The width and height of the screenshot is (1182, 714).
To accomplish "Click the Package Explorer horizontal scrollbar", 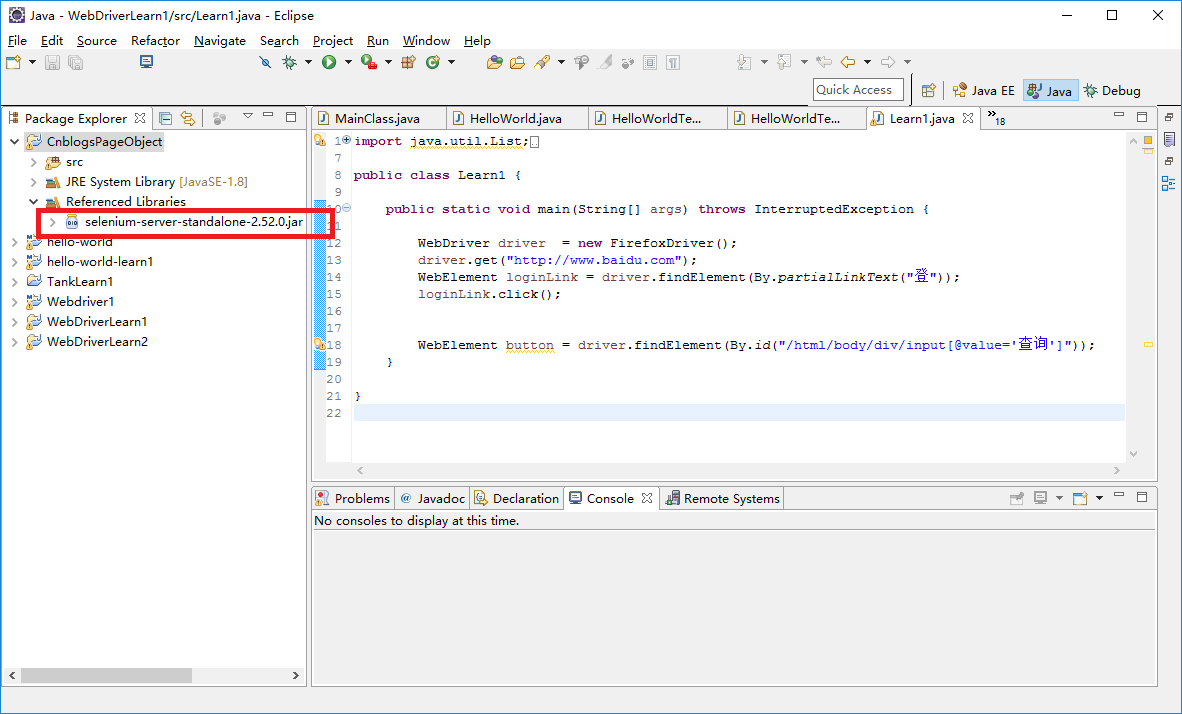I will point(106,676).
